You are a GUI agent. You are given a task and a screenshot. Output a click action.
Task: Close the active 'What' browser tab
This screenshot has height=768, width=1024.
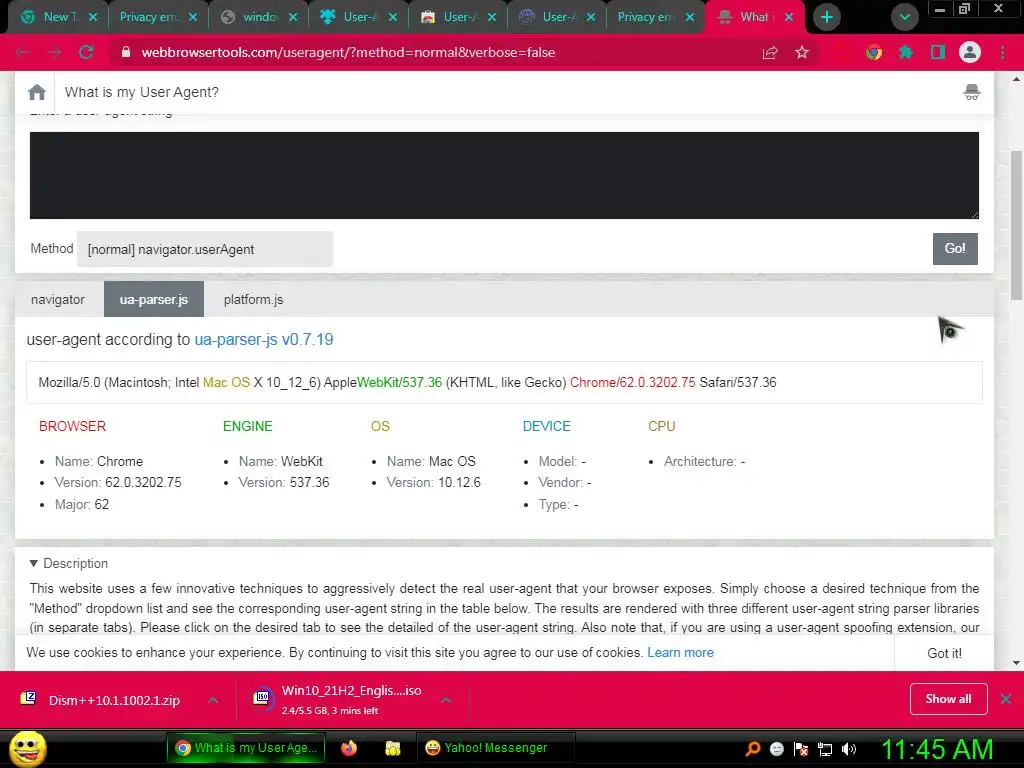coord(789,17)
